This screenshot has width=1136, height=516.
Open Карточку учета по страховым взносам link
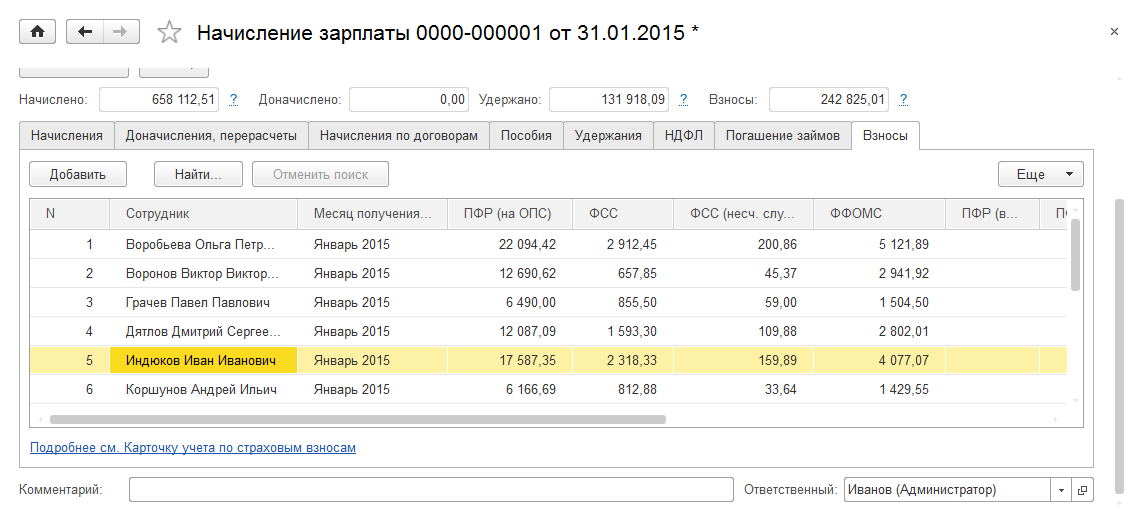(x=193, y=448)
